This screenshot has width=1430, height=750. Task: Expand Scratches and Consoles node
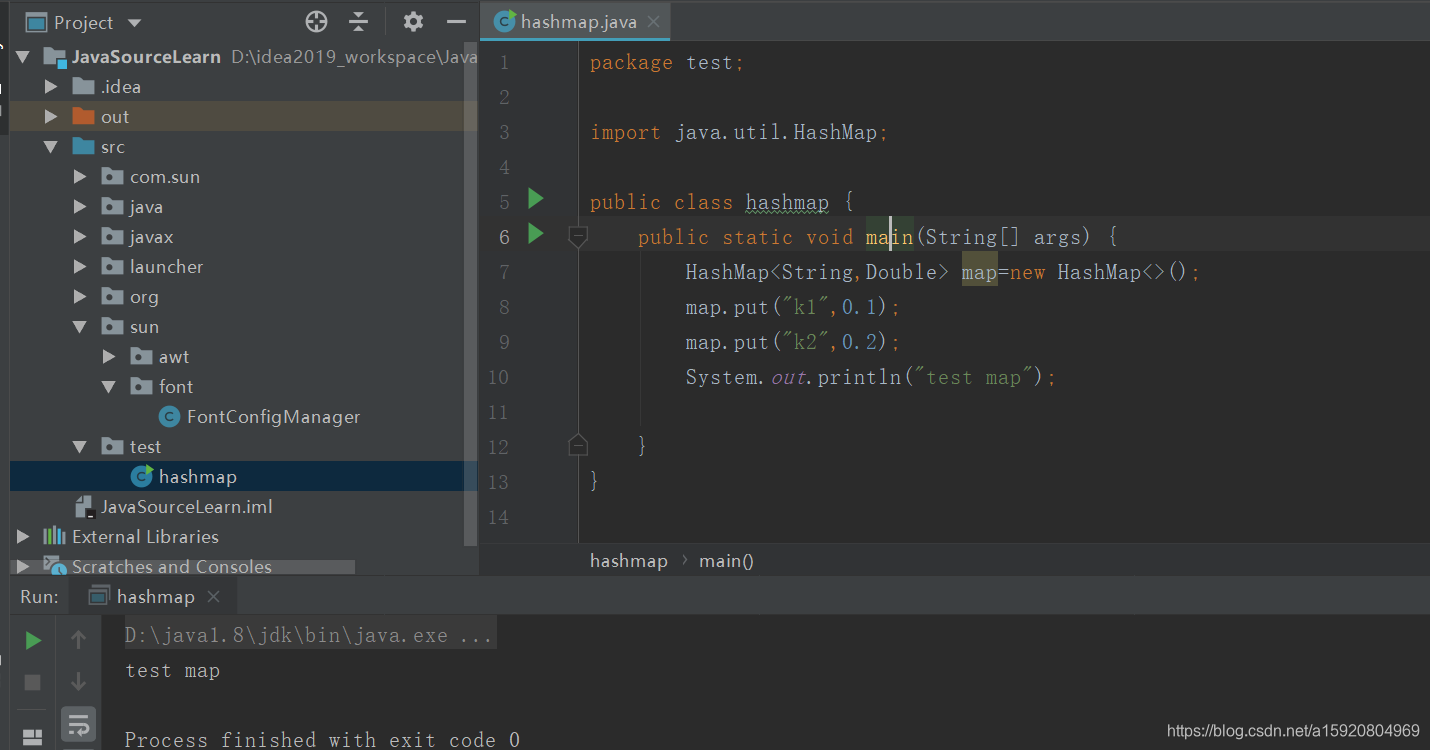[23, 567]
